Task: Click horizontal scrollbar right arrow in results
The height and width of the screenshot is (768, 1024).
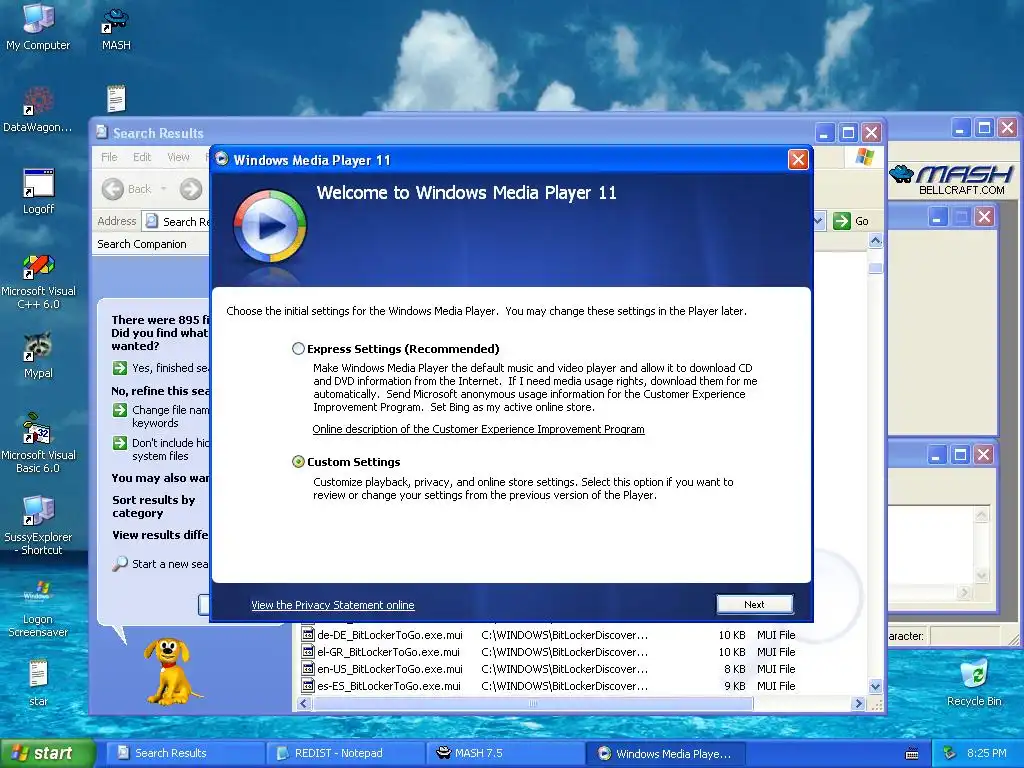Action: (x=859, y=703)
